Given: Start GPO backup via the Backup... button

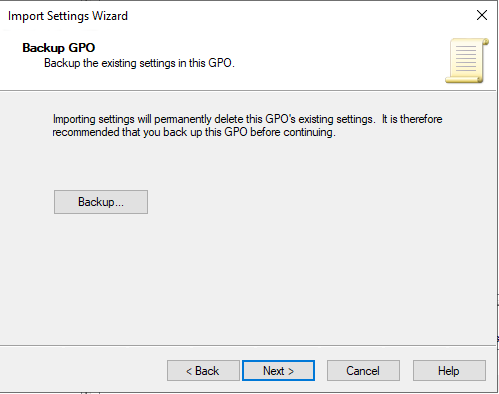Looking at the screenshot, I should 101,202.
